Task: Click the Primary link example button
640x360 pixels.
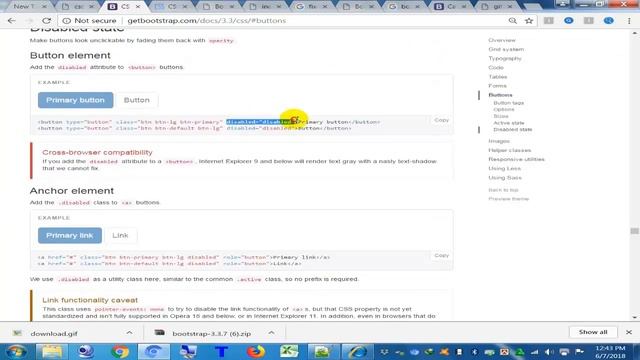Action: click(x=70, y=236)
